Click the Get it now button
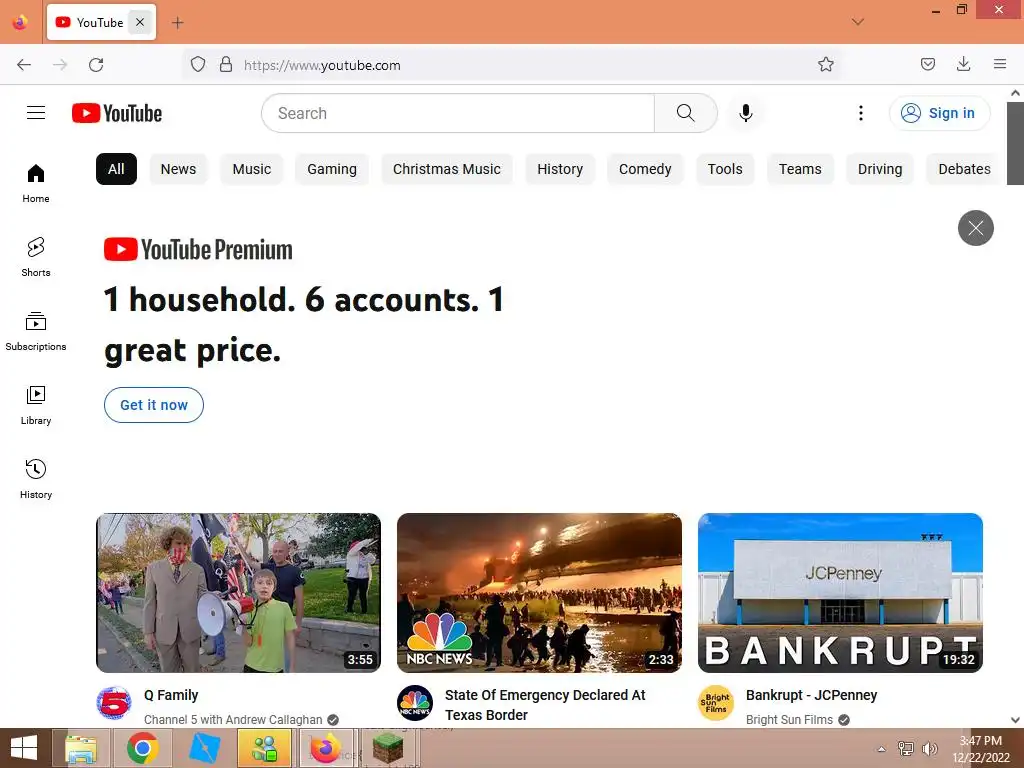Viewport: 1024px width, 768px height. 154,405
